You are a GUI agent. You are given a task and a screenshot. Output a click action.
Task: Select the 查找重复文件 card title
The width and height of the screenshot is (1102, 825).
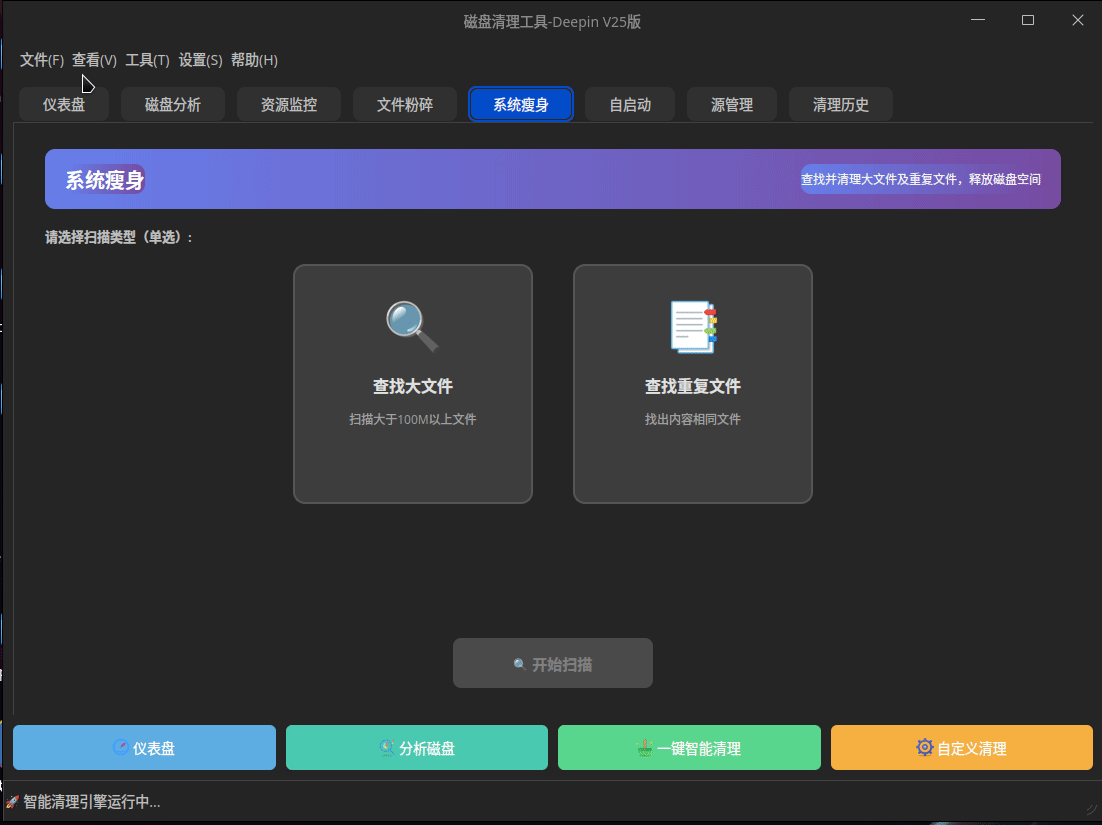pos(693,386)
